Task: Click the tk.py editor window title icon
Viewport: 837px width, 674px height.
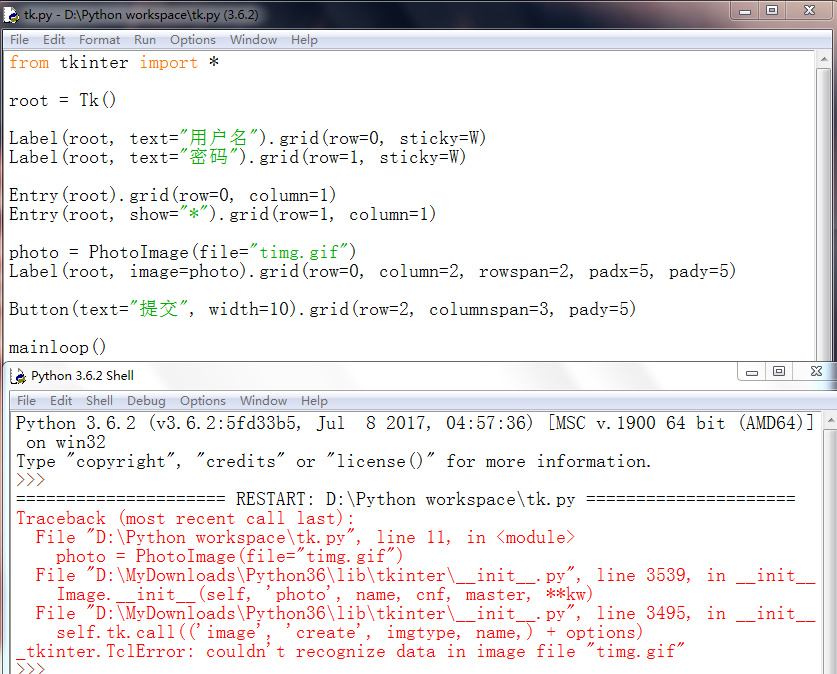Action: tap(12, 13)
